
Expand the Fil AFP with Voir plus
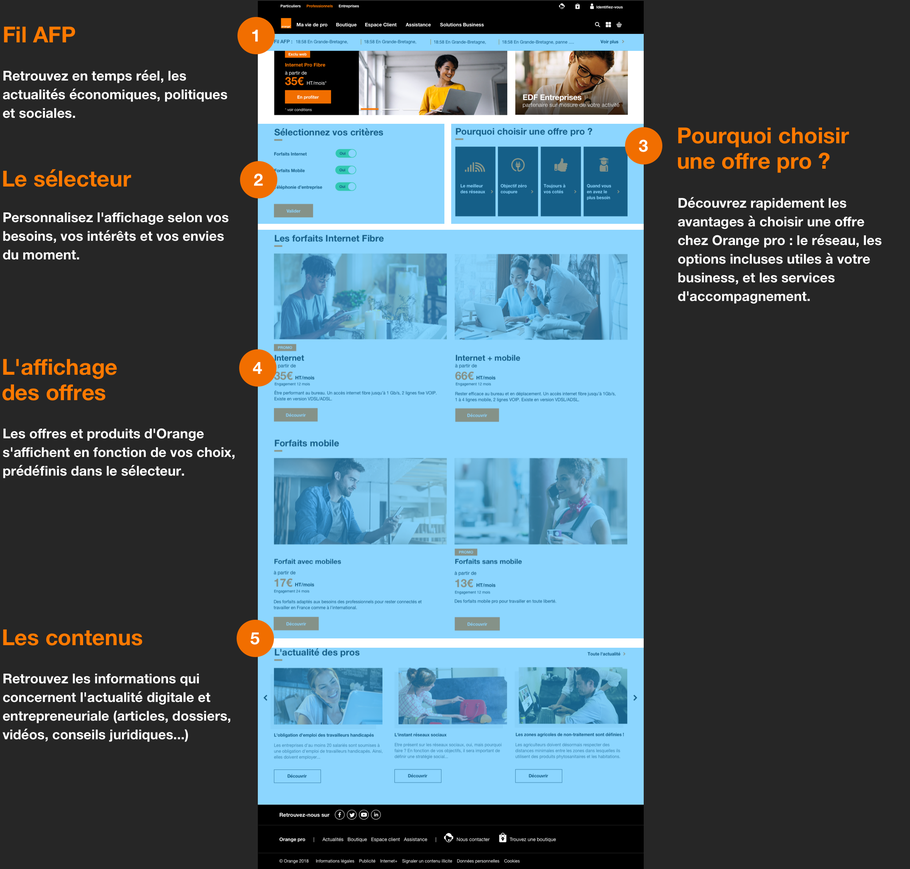click(x=611, y=42)
